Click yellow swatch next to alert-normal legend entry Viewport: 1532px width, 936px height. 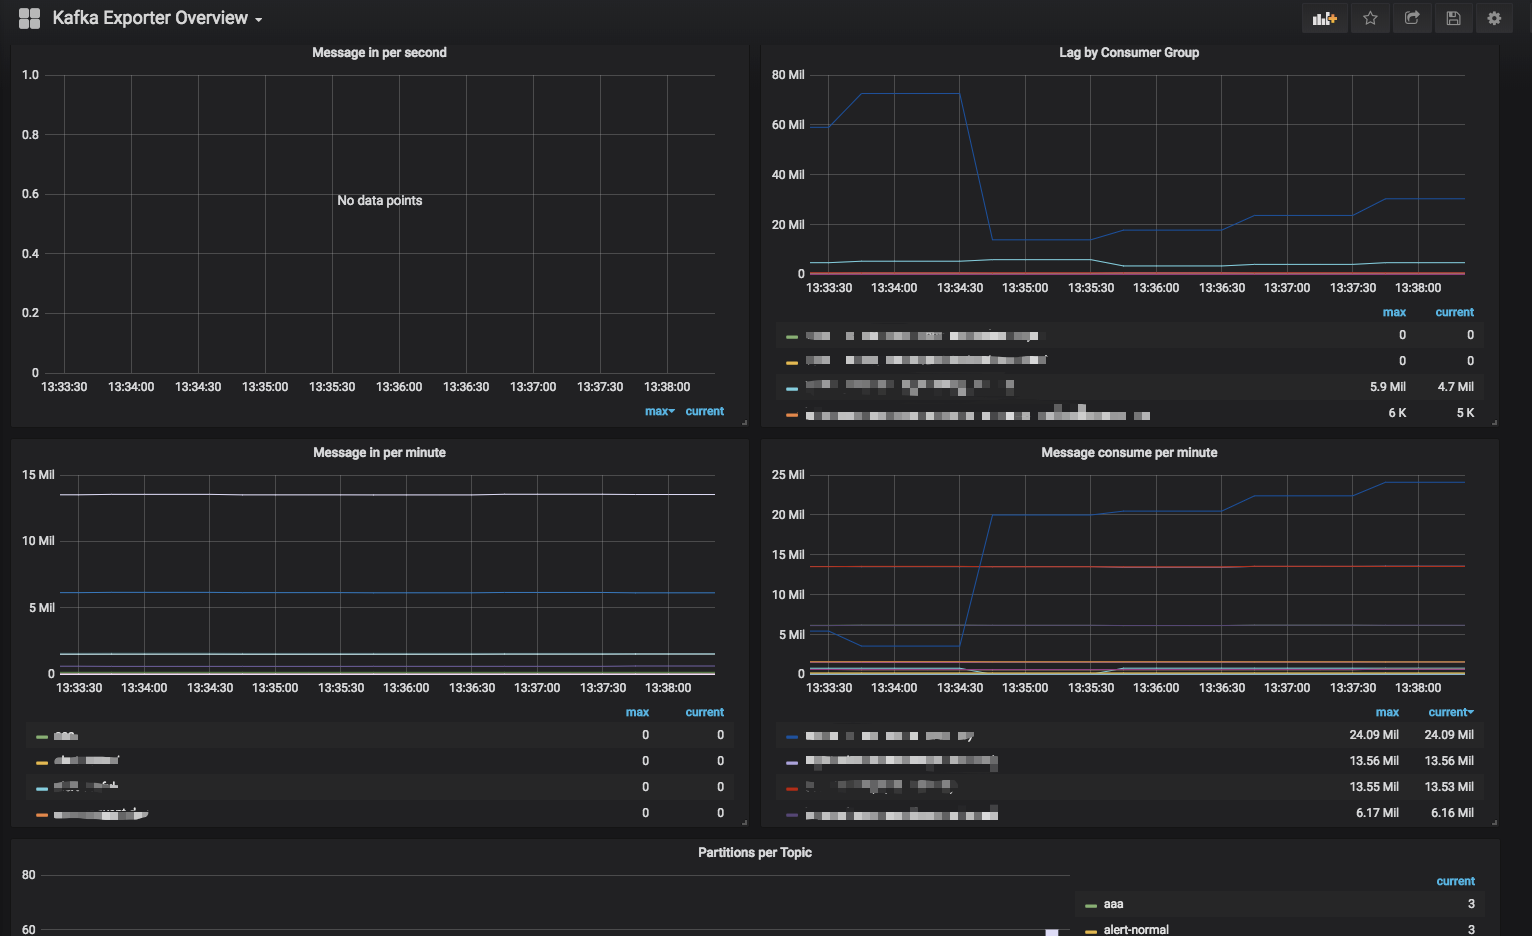[x=1091, y=932]
